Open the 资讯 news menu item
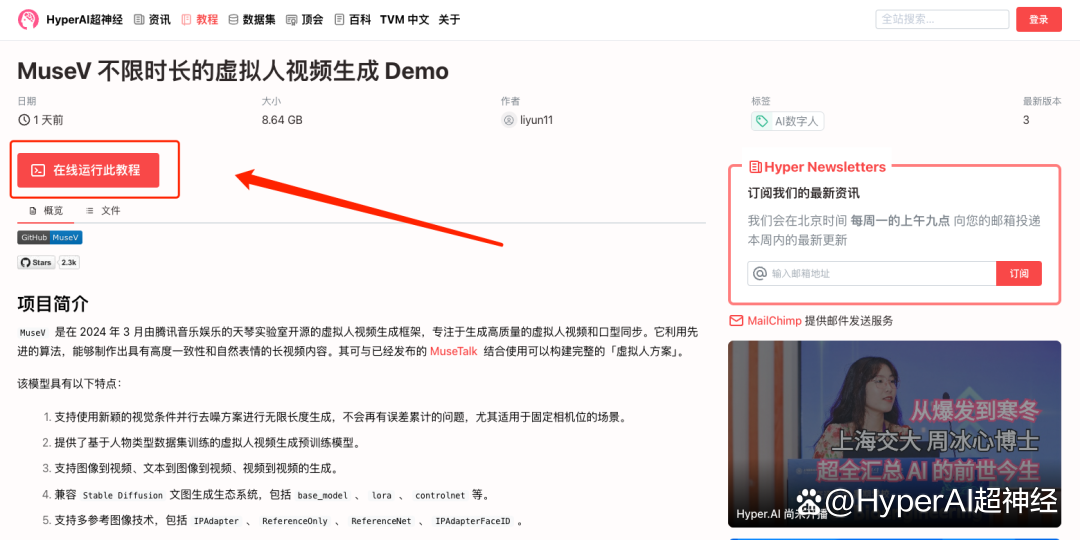The height and width of the screenshot is (540, 1080). pyautogui.click(x=152, y=19)
